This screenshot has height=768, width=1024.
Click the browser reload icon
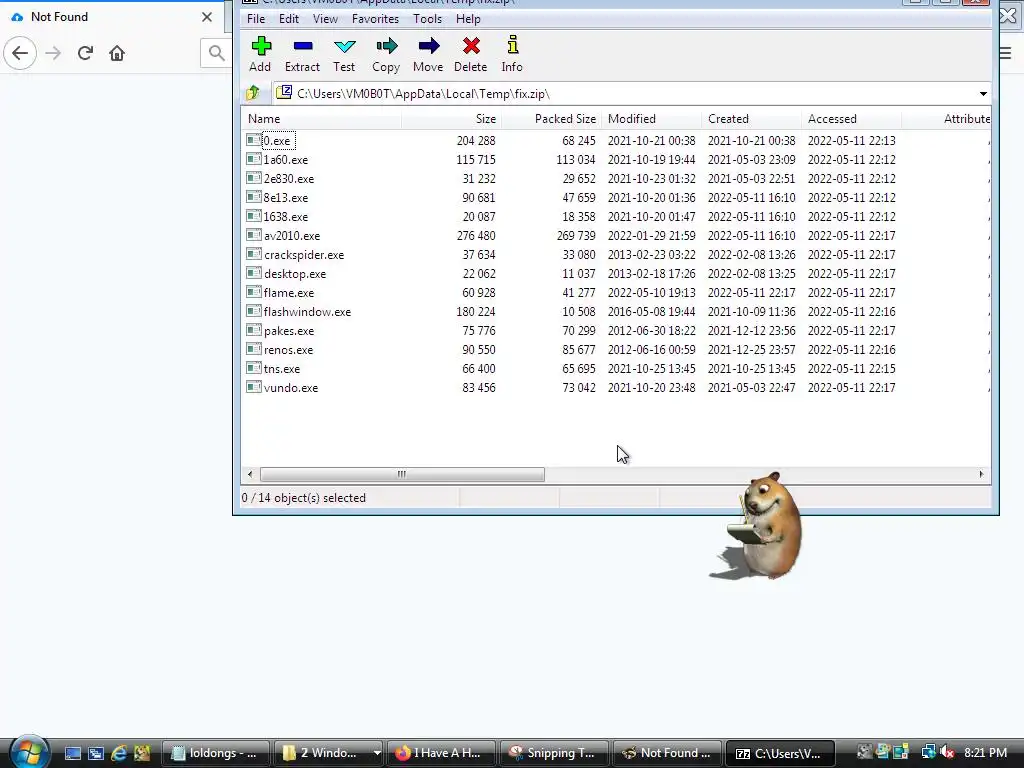pyautogui.click(x=85, y=53)
